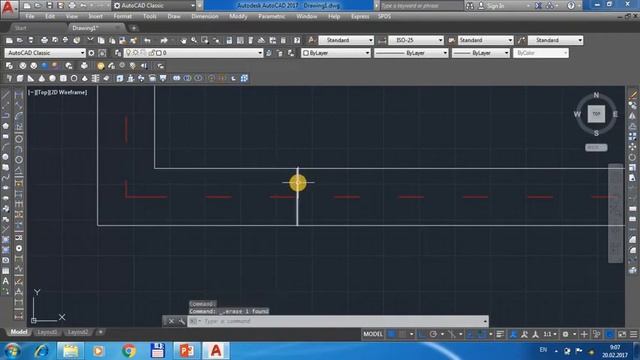The height and width of the screenshot is (360, 640).
Task: Click the Open file icon in the Standard toolbar
Action: (x=20, y=40)
